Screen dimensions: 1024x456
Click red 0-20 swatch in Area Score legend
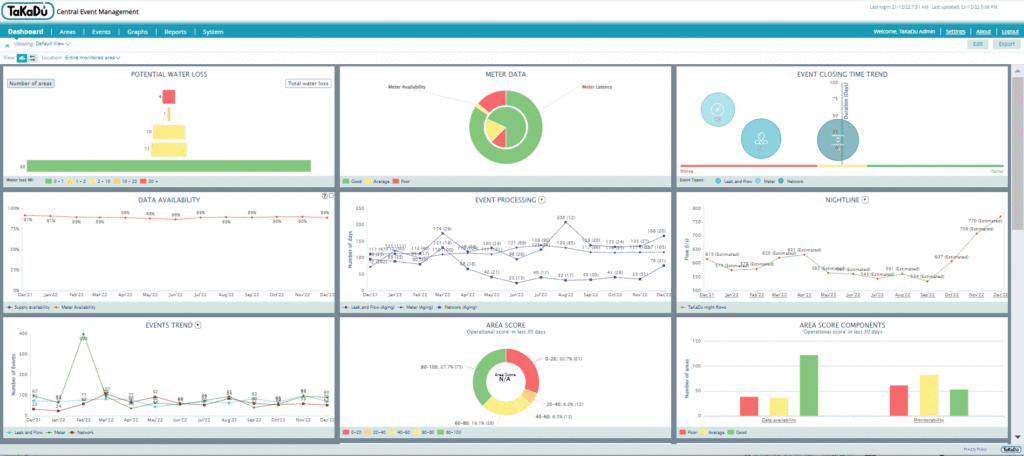coord(345,432)
